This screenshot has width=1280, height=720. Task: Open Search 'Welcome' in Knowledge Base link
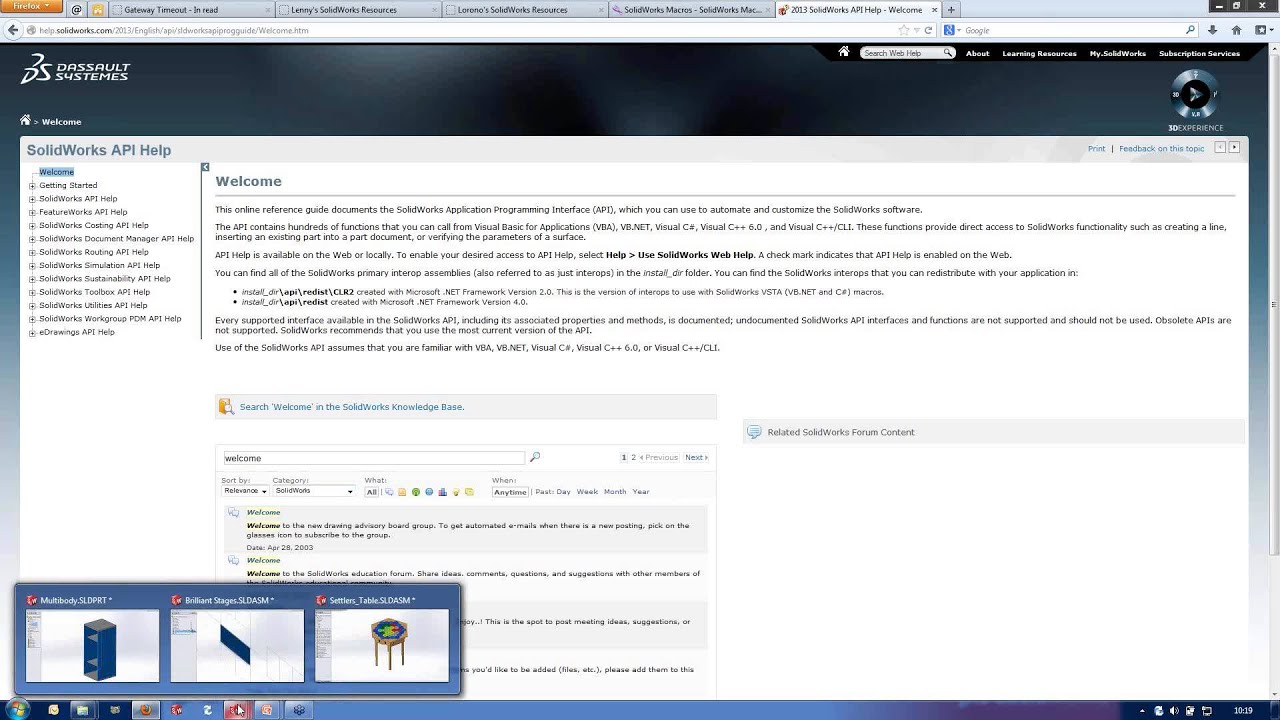coord(352,407)
